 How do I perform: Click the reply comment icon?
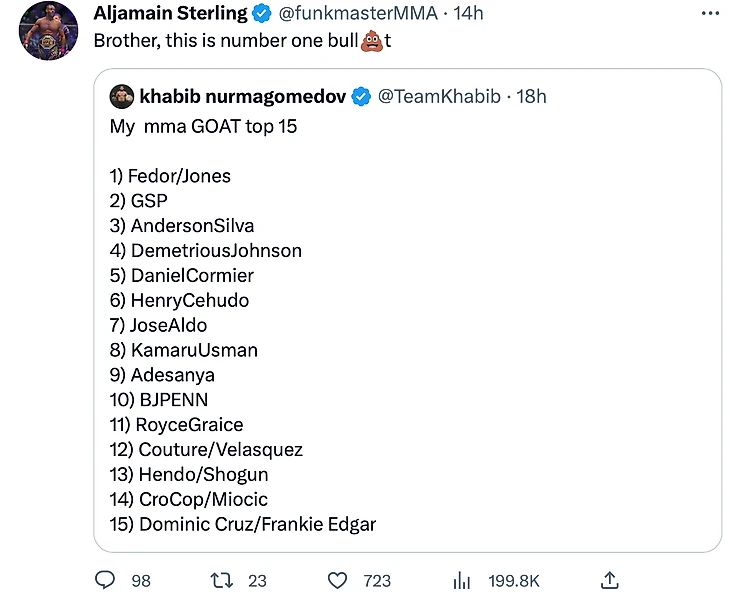105,580
